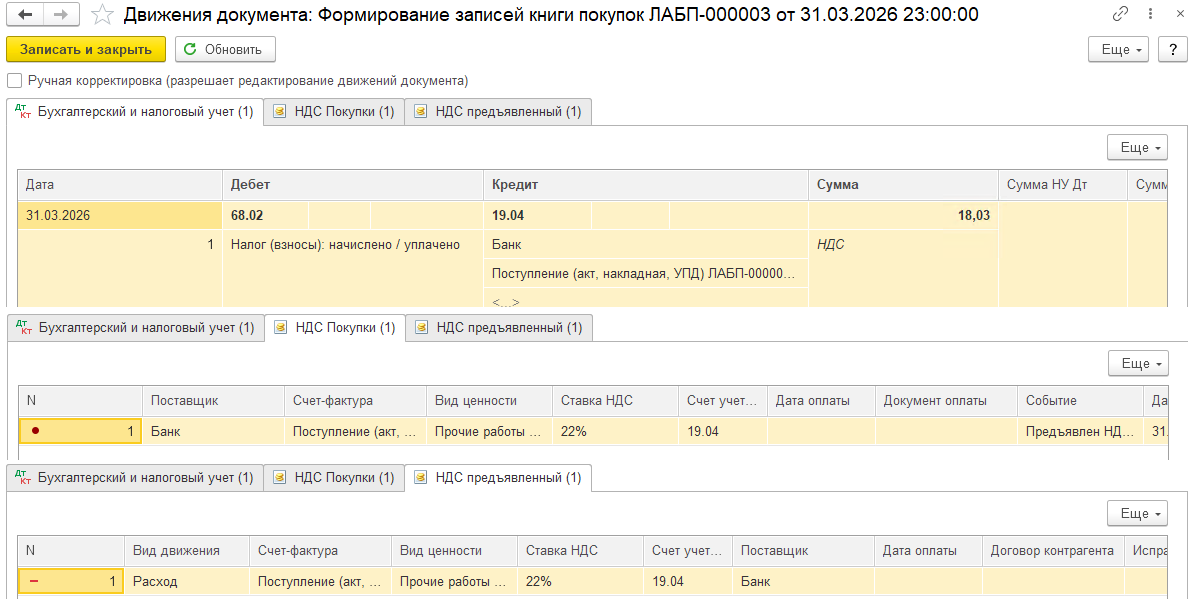Click the forward navigation arrow
Image resolution: width=1188 pixels, height=599 pixels.
pos(60,15)
